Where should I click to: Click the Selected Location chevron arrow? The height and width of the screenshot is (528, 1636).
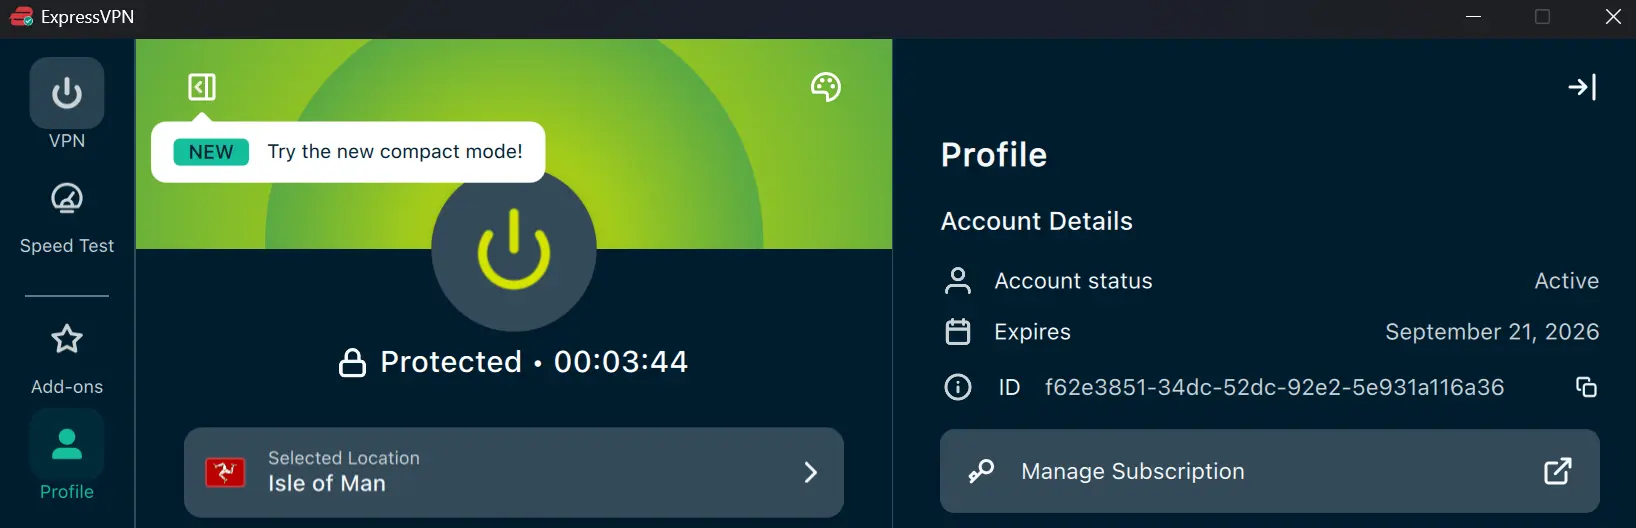click(x=811, y=472)
